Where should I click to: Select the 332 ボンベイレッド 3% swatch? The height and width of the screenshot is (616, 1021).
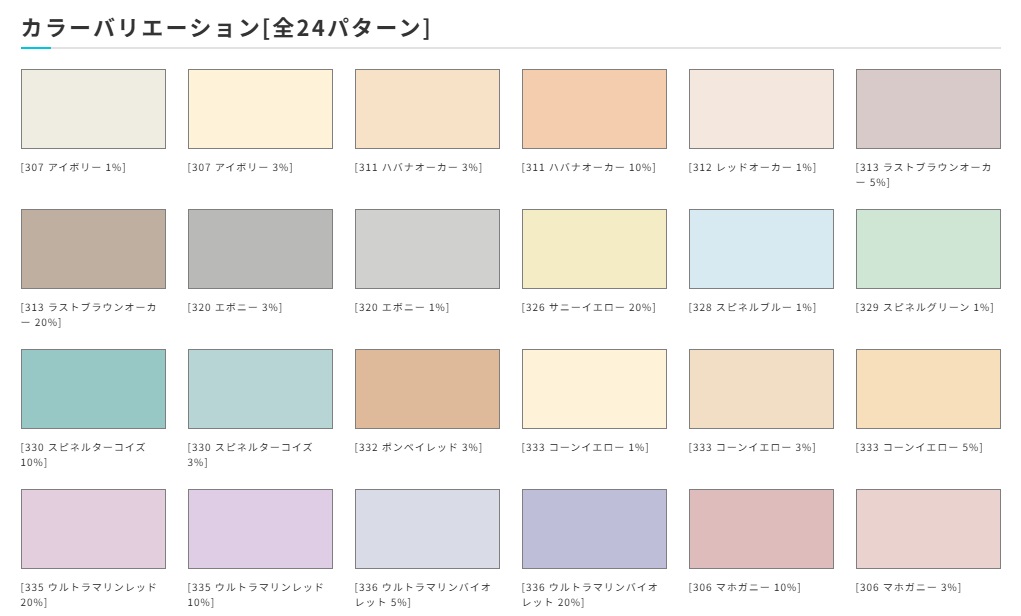(x=427, y=389)
